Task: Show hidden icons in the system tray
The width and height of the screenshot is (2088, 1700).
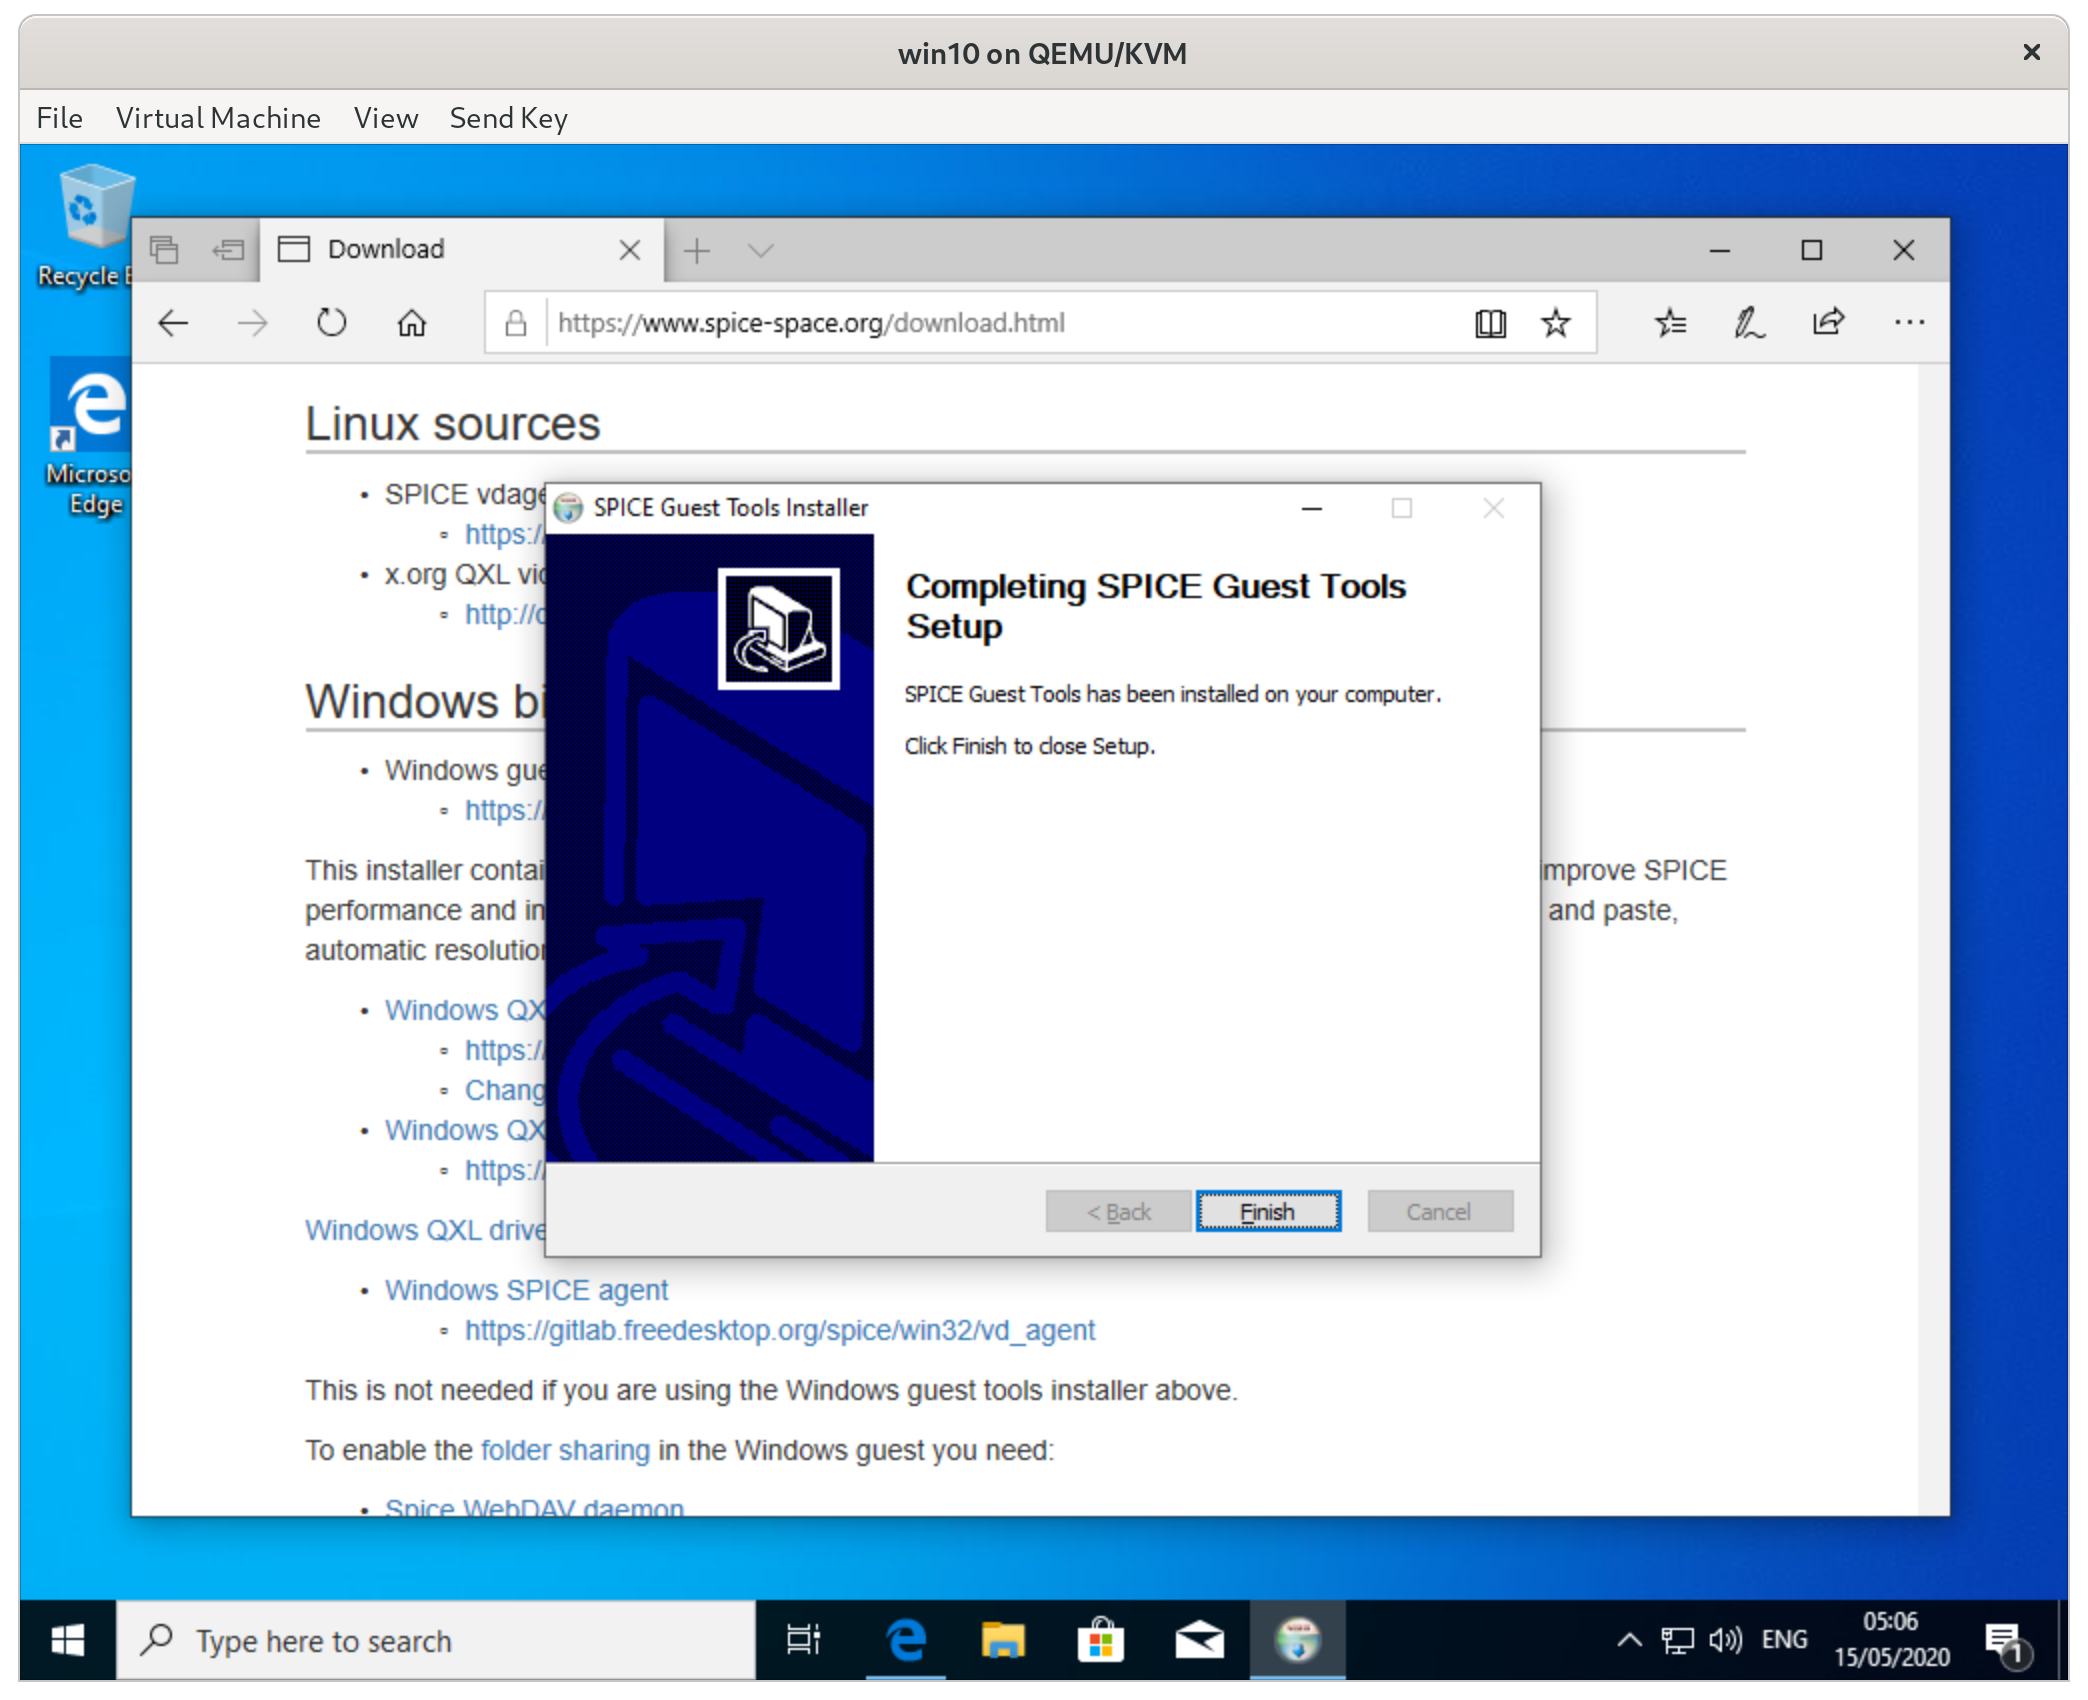Action: coord(1628,1640)
